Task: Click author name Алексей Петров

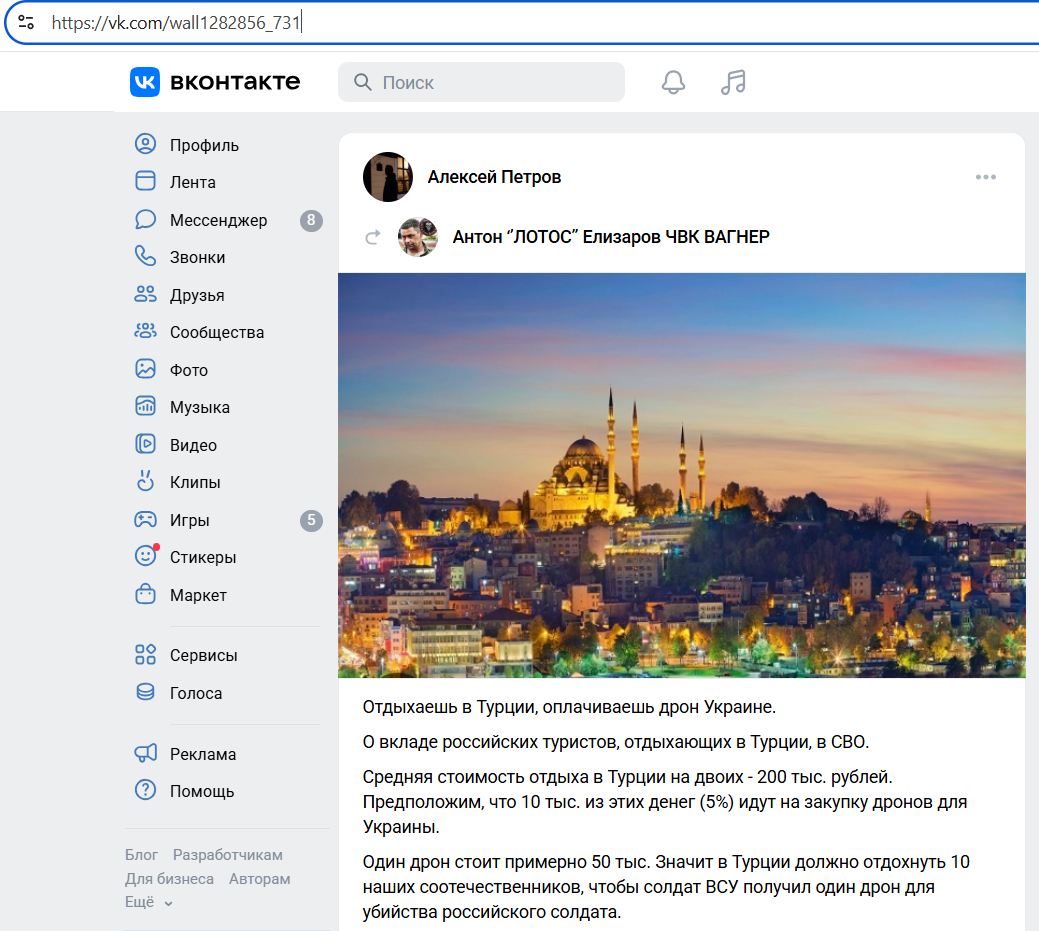Action: (494, 177)
